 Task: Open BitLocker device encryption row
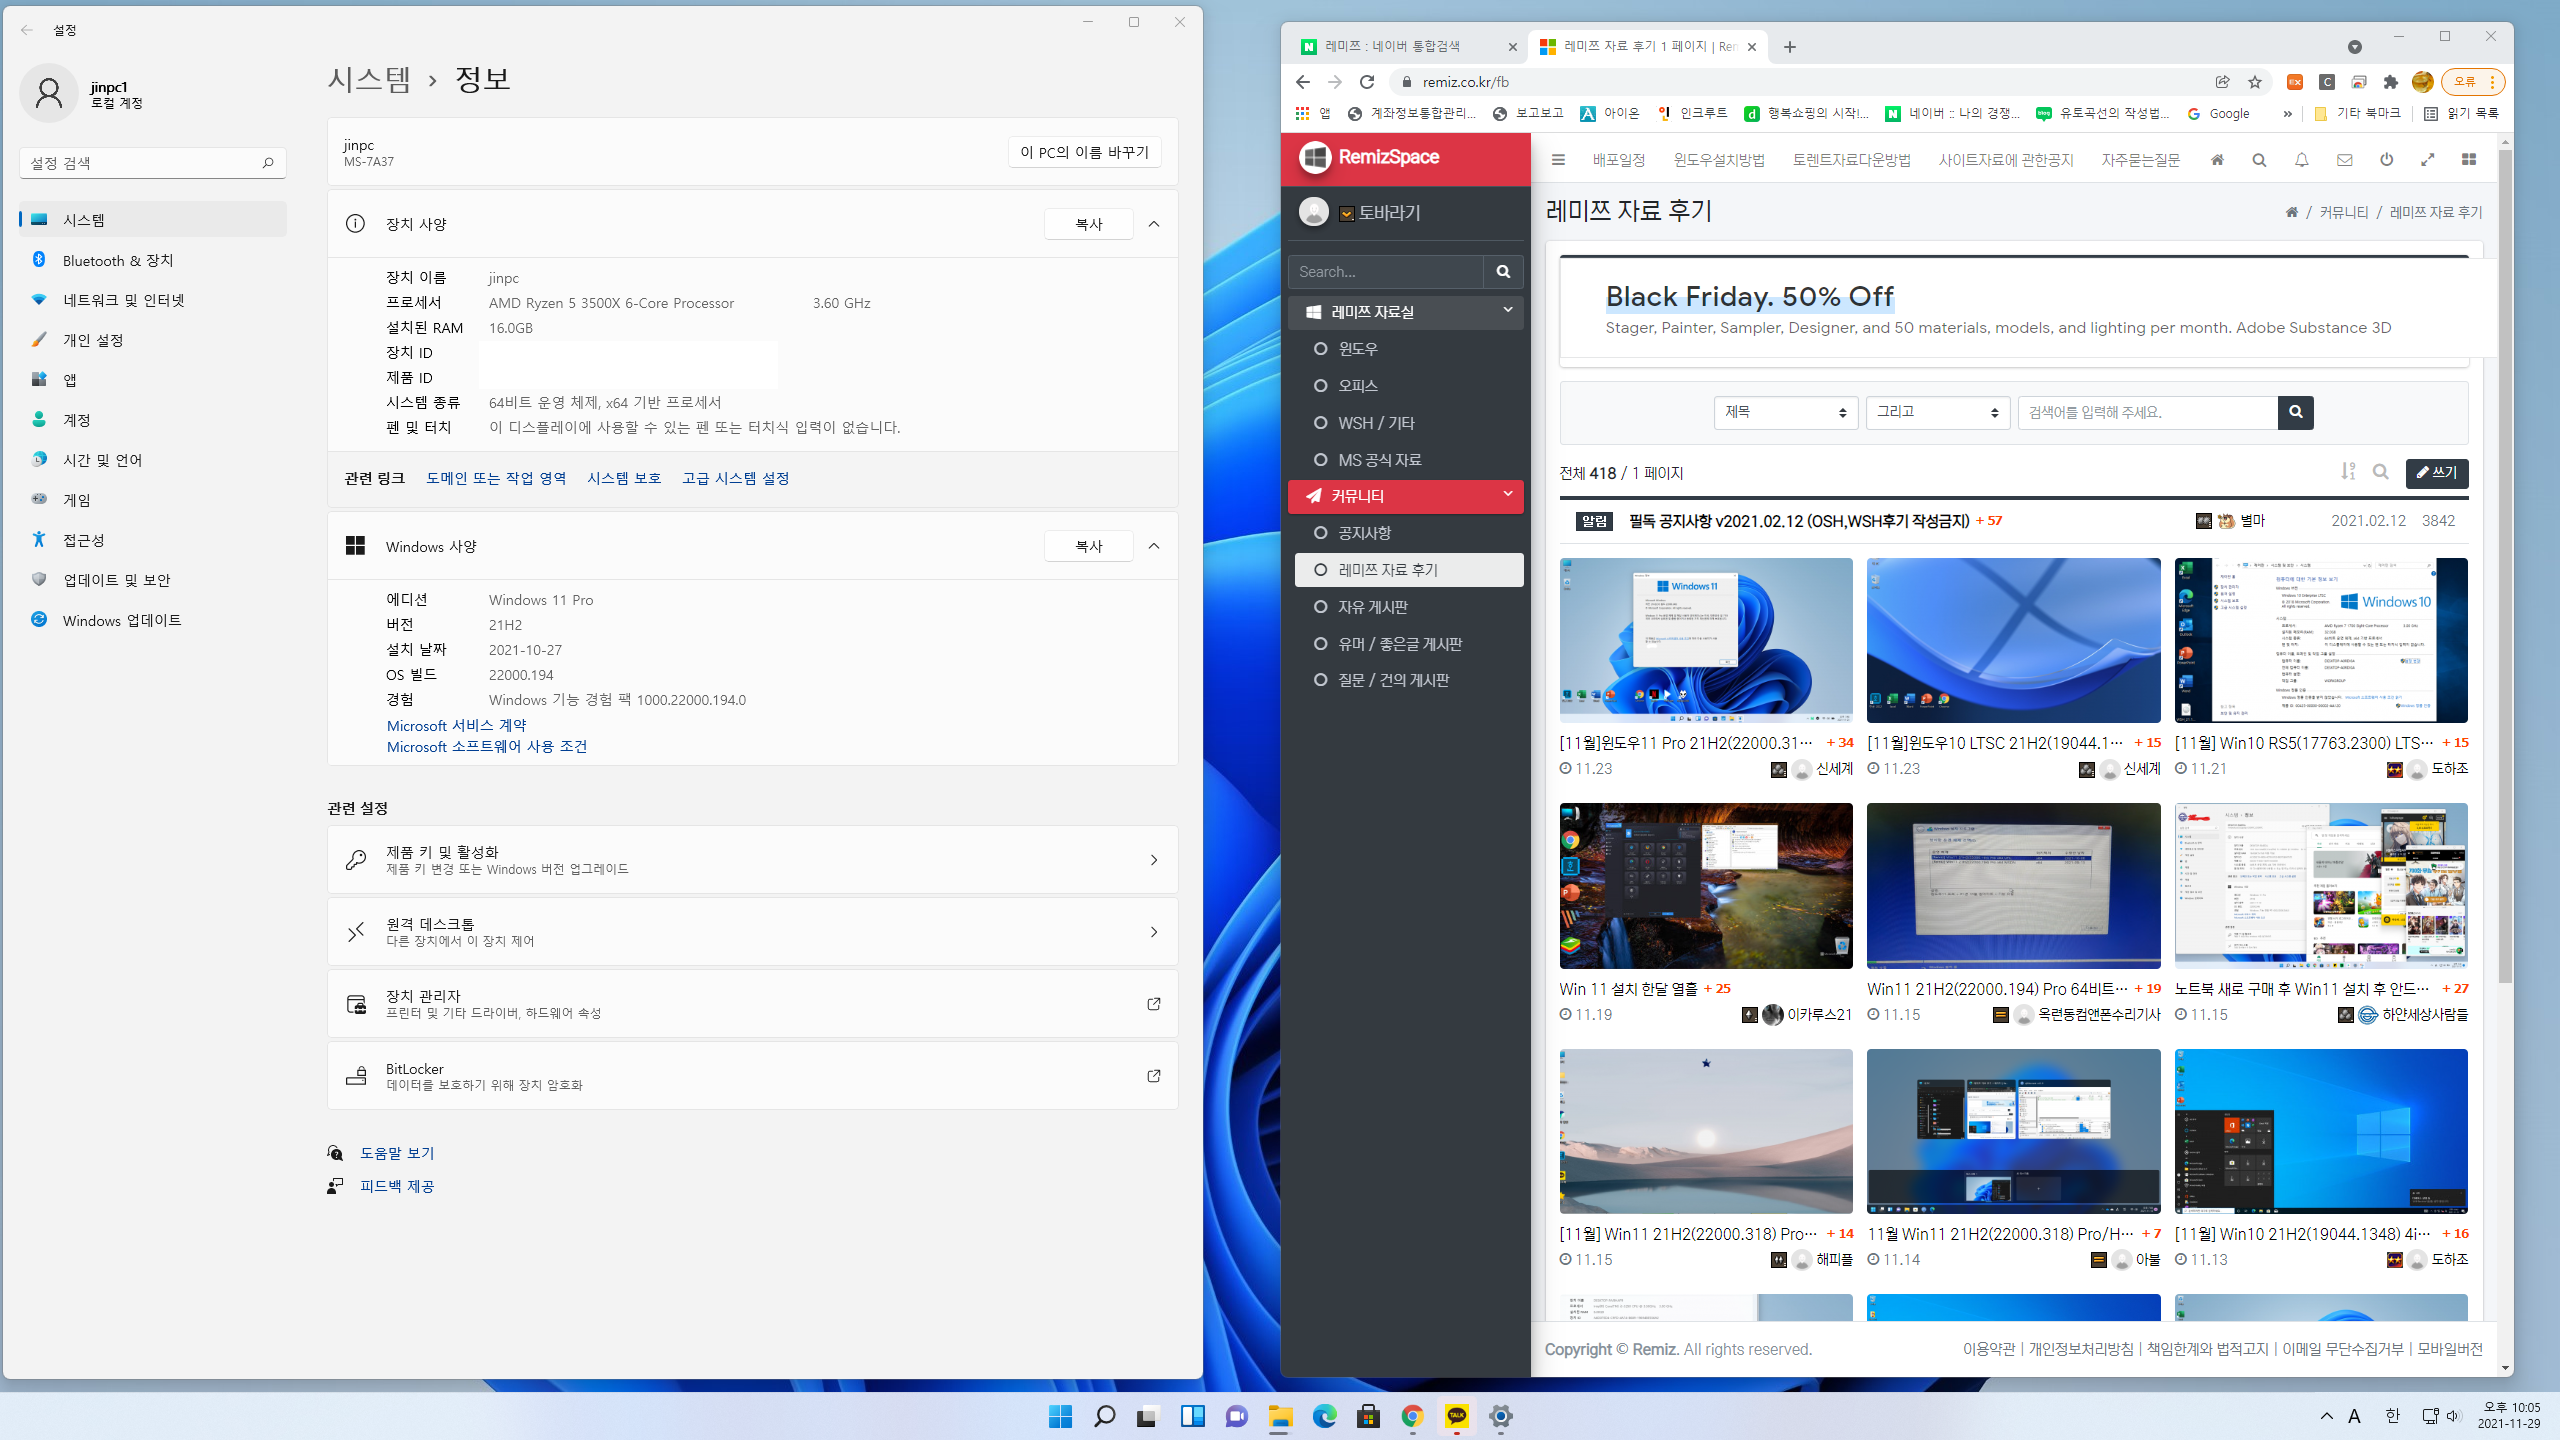[x=752, y=1076]
